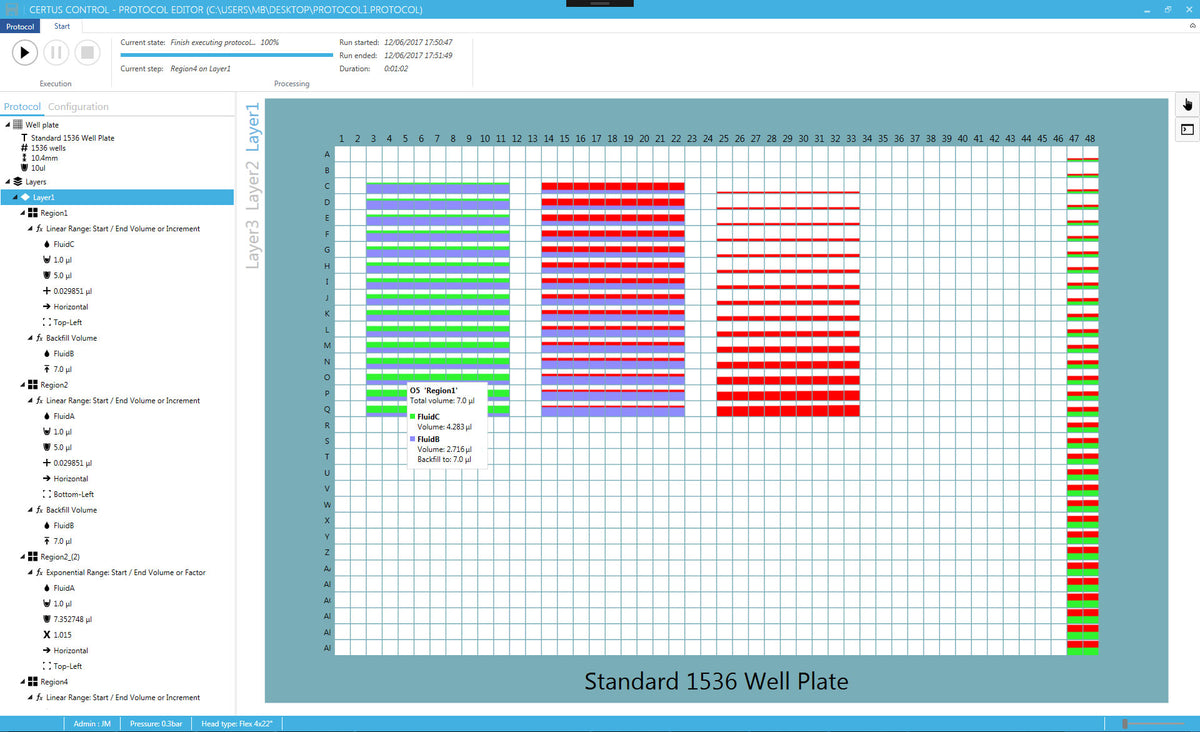Click the beaker icon beside 7.352748 µl
Viewport: 1200px width, 732px height.
click(x=47, y=619)
